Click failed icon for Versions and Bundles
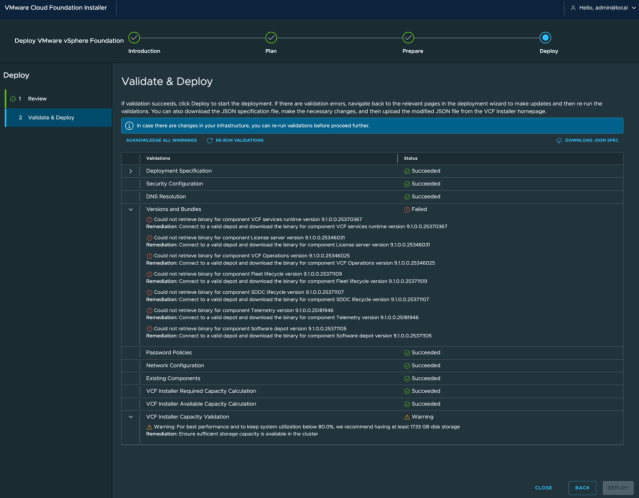 407,209
